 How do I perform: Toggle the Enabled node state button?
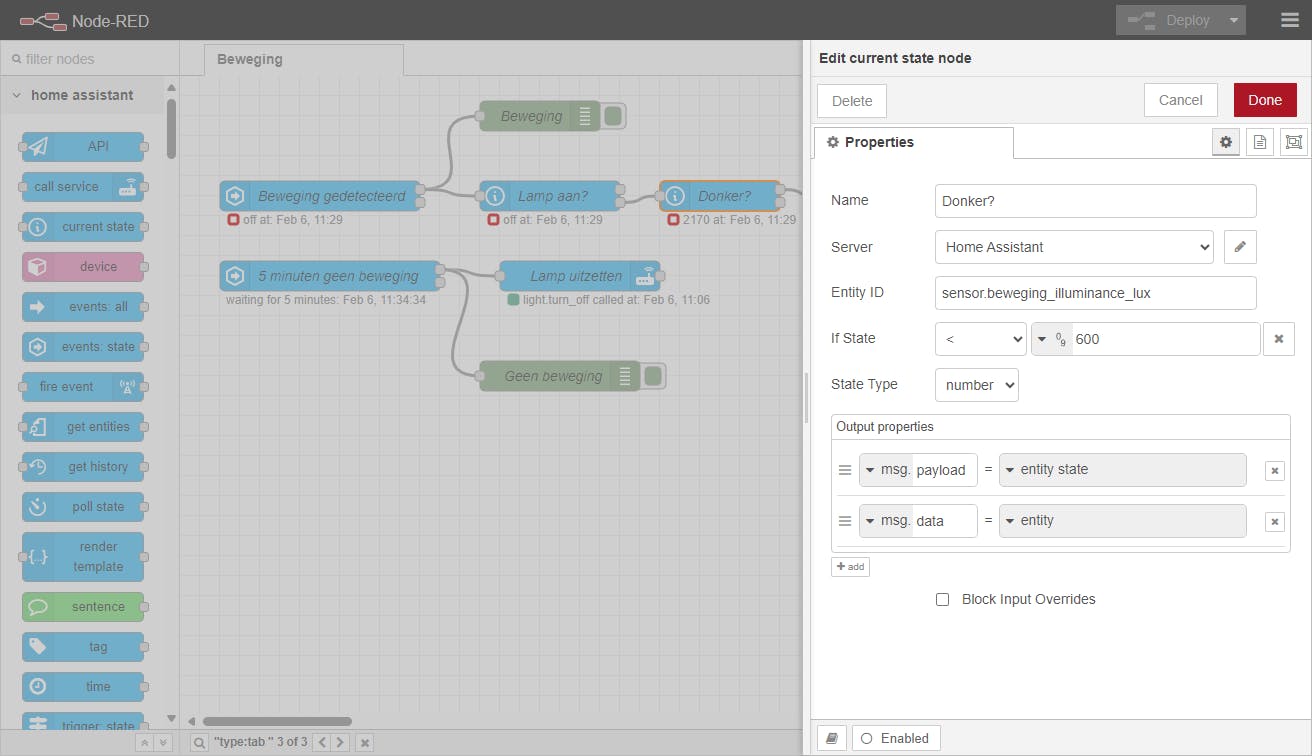[x=895, y=738]
